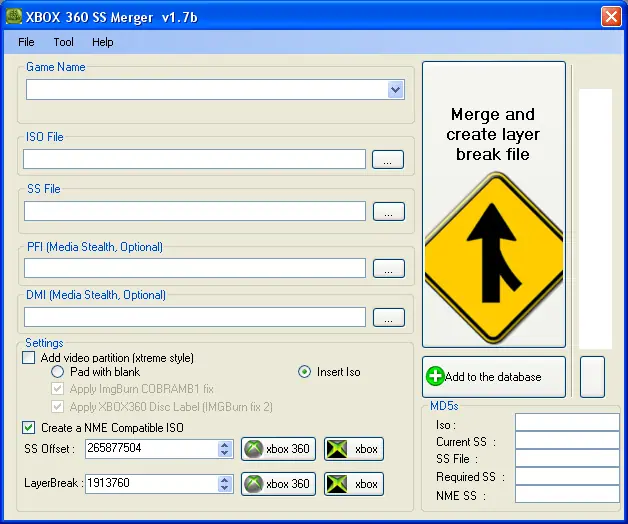The height and width of the screenshot is (524, 628).
Task: Click the SS File path field
Action: [x=195, y=211]
